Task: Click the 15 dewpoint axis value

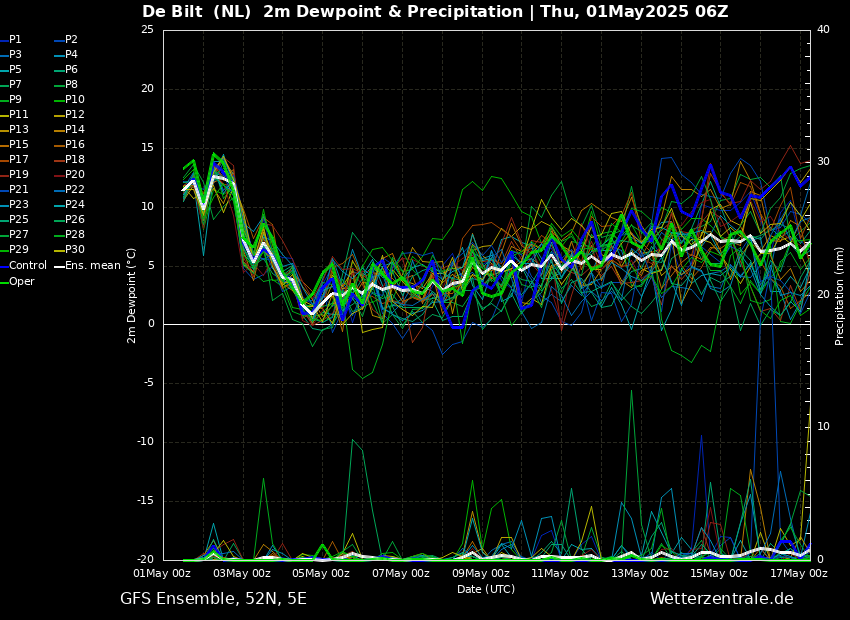Action: pos(147,148)
